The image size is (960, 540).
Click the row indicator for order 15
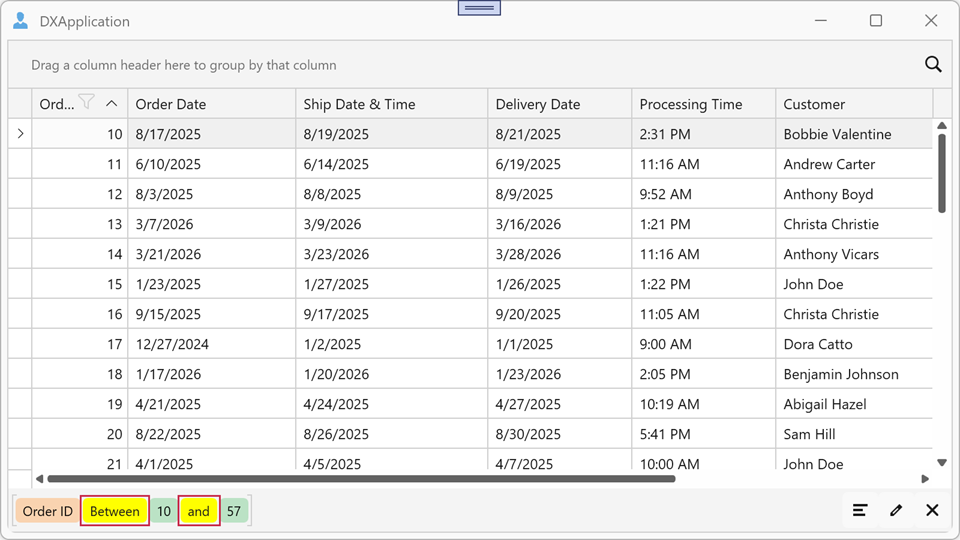[20, 284]
